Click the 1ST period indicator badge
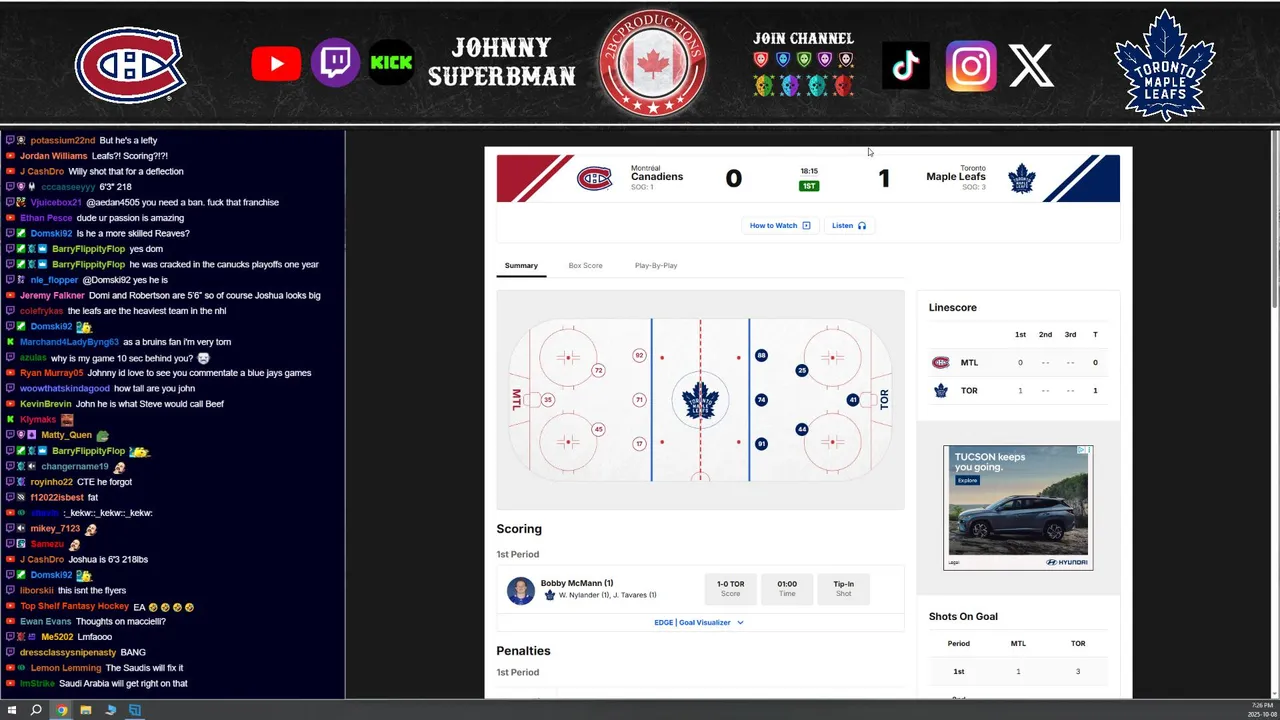This screenshot has height=720, width=1280. 809,186
